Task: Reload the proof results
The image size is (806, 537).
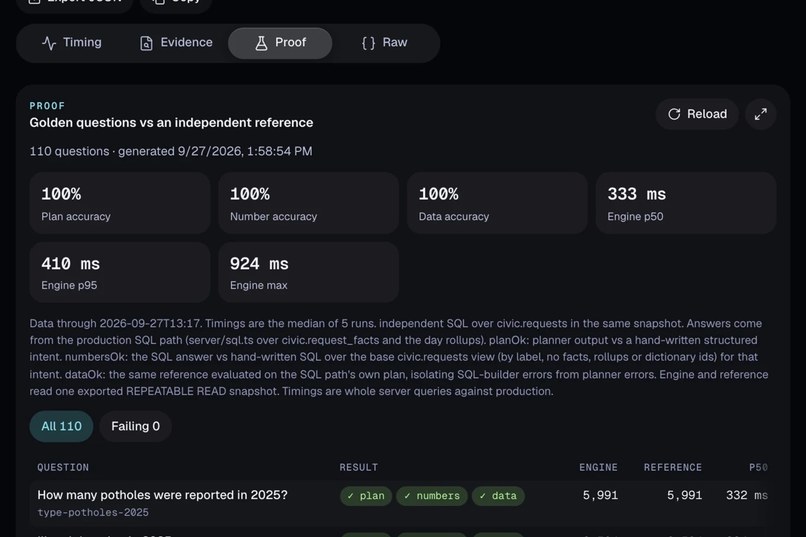Action: [x=697, y=114]
